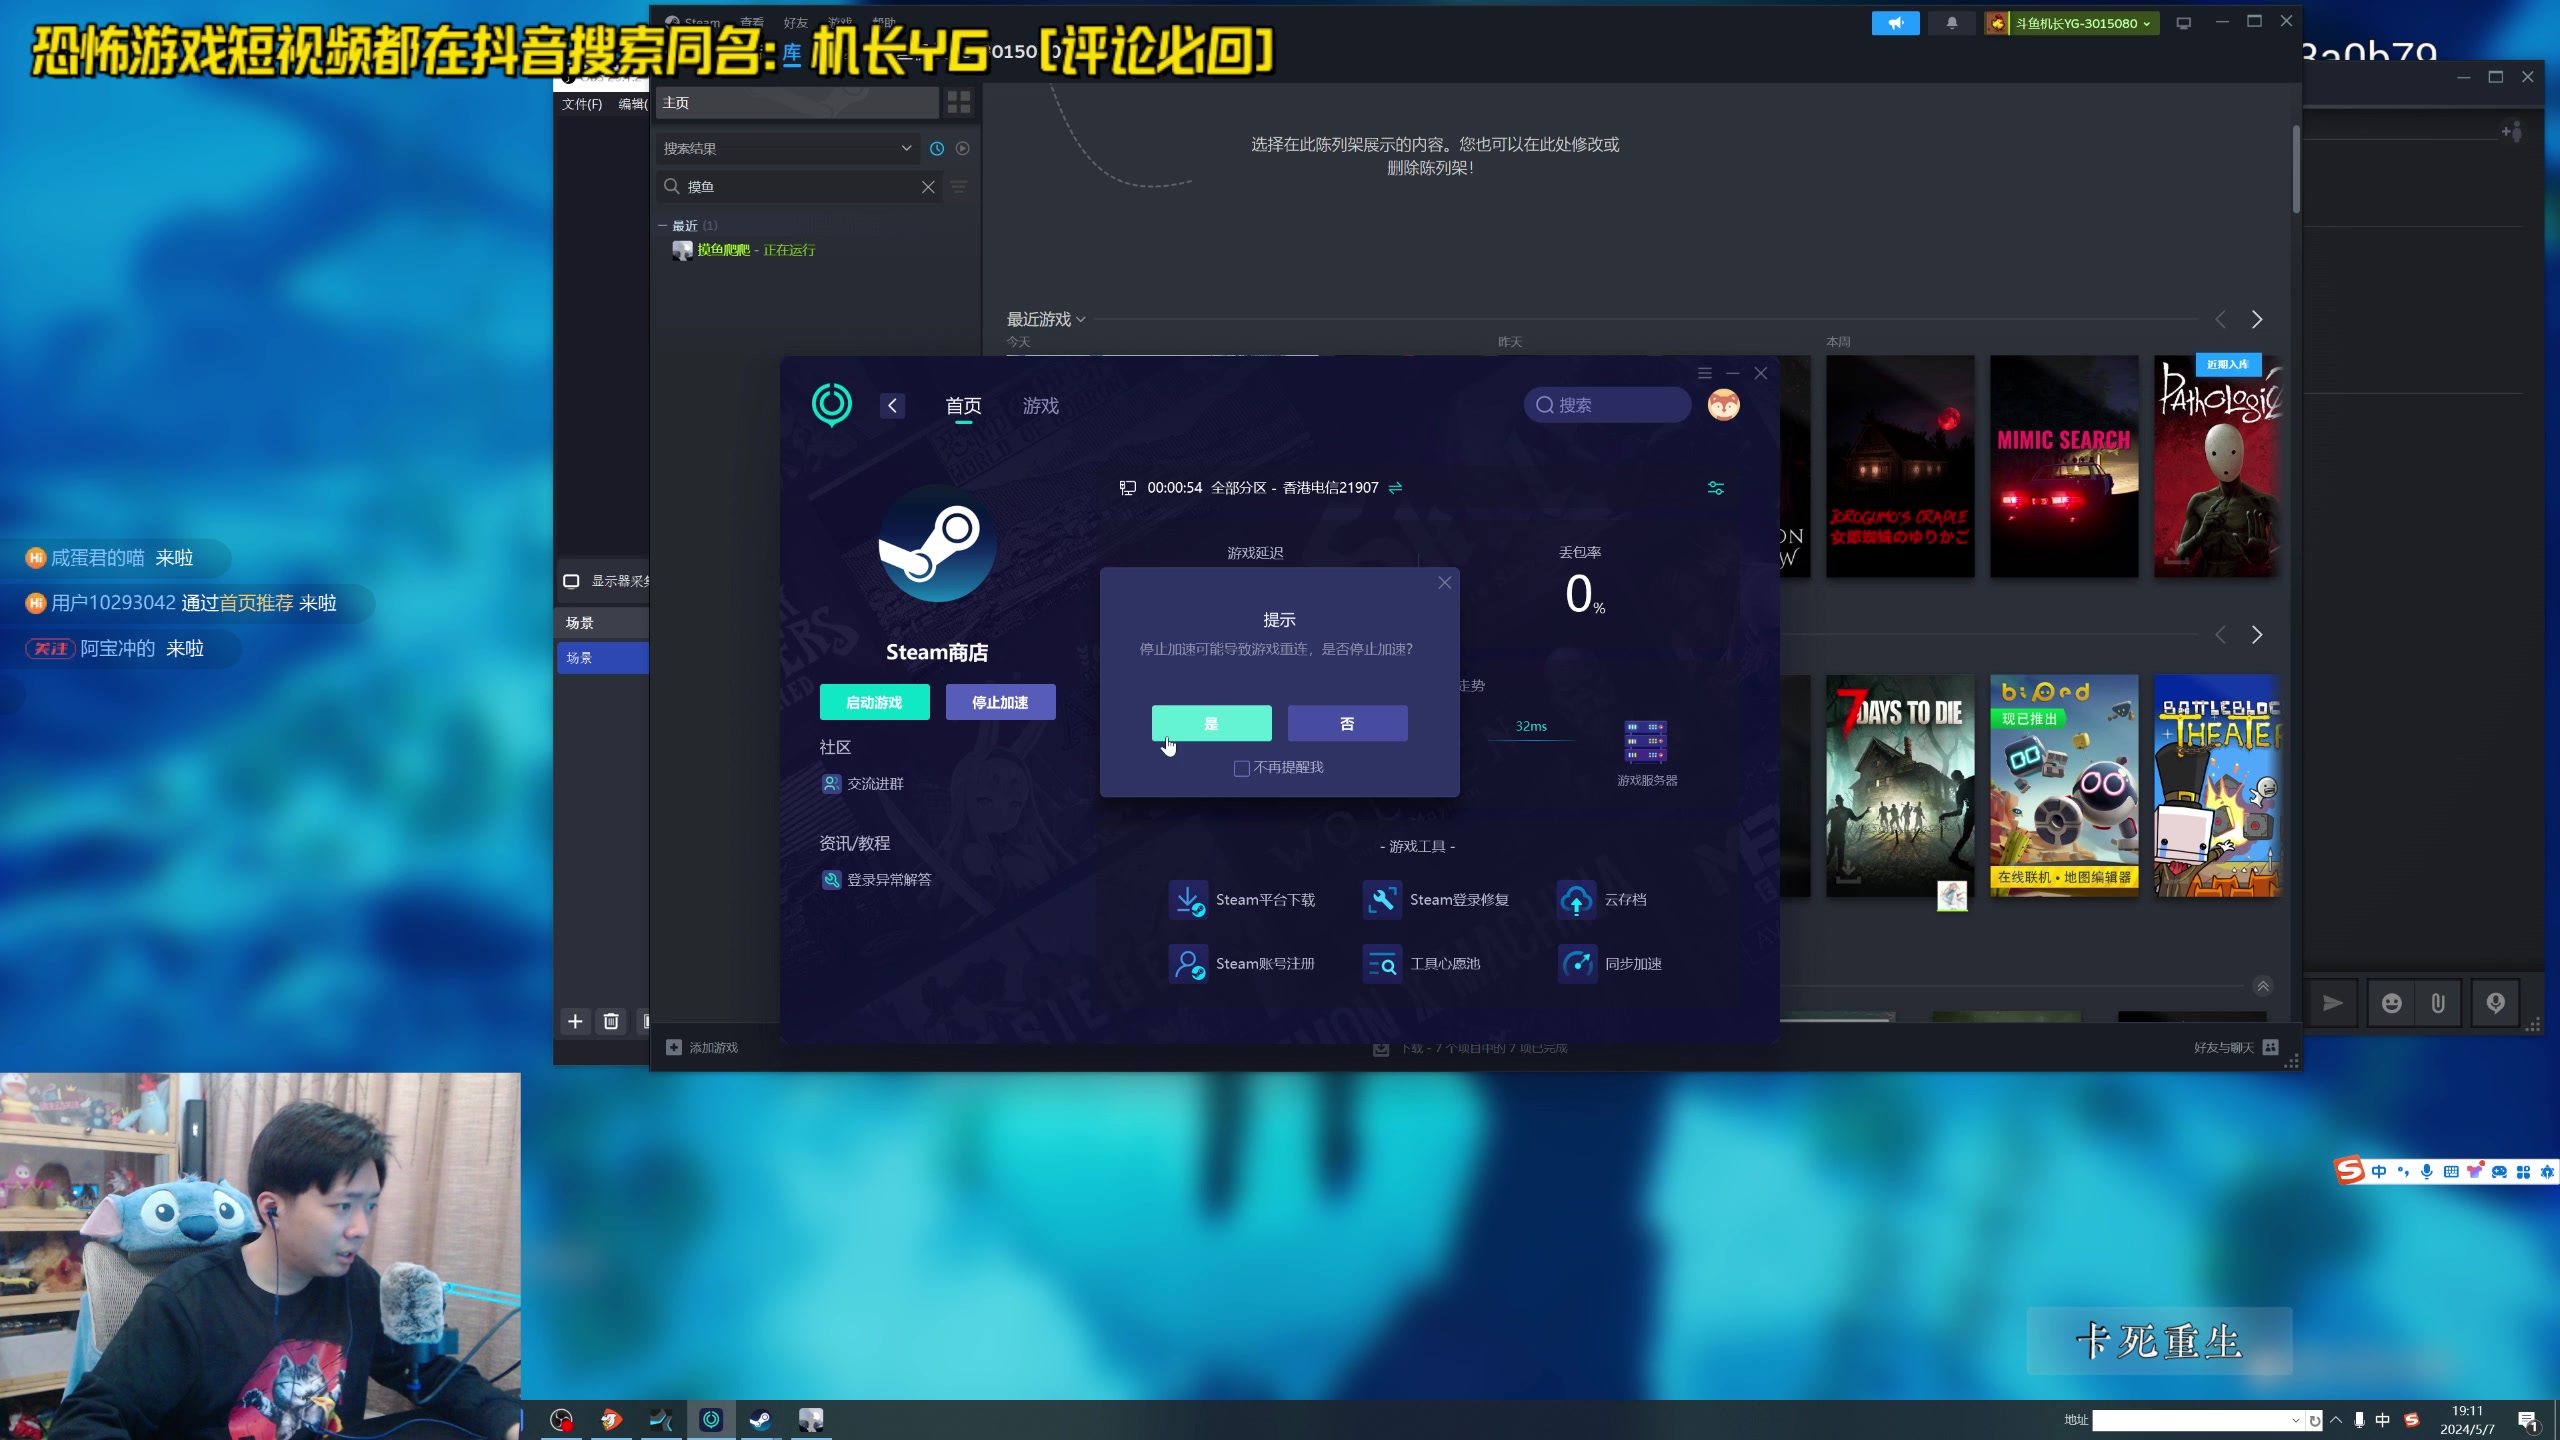Switch to the 游戏 tab in accelerator

(x=1040, y=406)
